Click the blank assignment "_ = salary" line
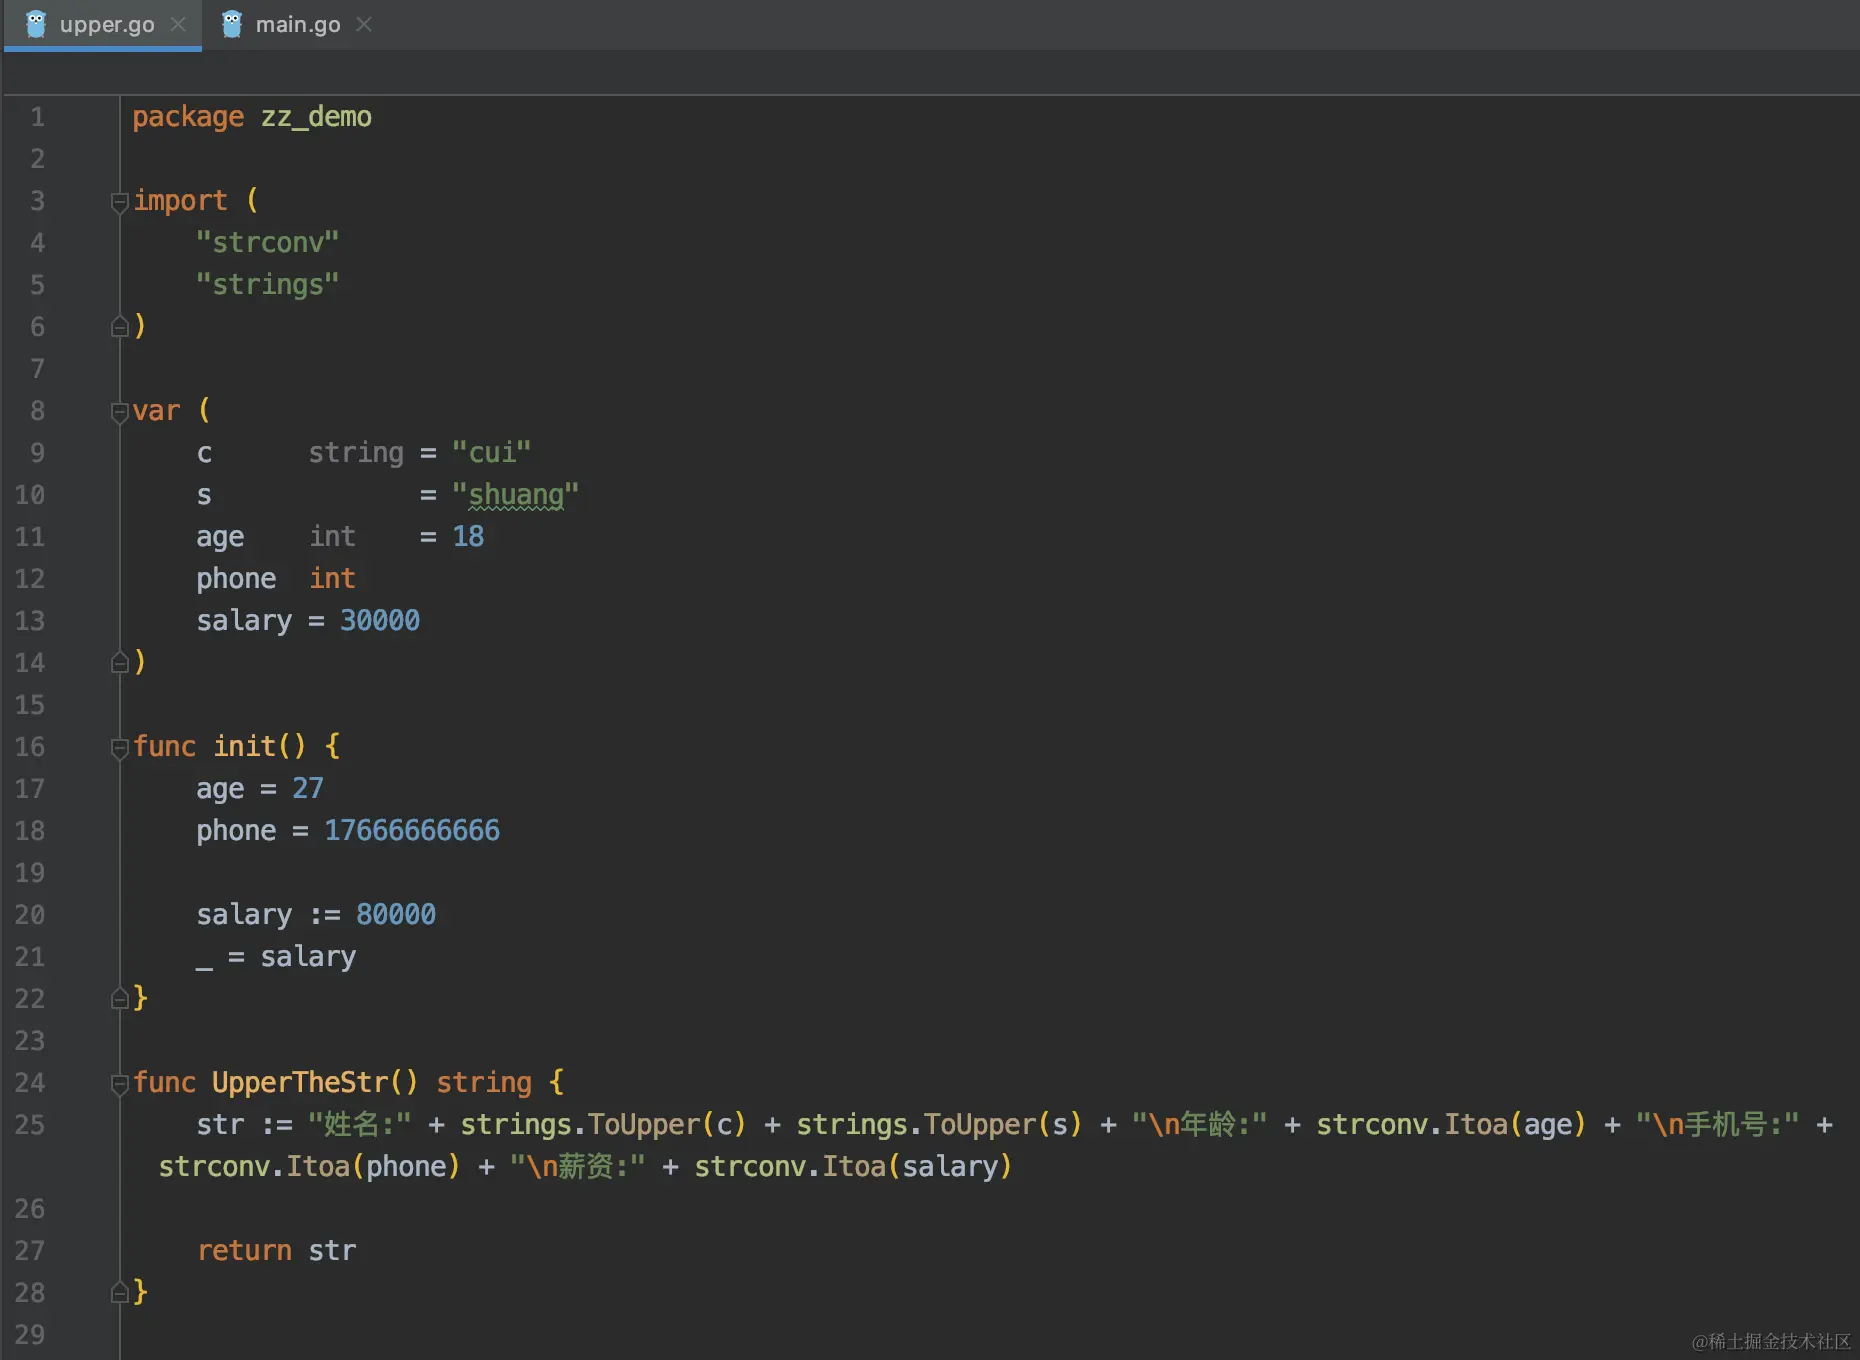This screenshot has height=1360, width=1860. click(x=276, y=957)
